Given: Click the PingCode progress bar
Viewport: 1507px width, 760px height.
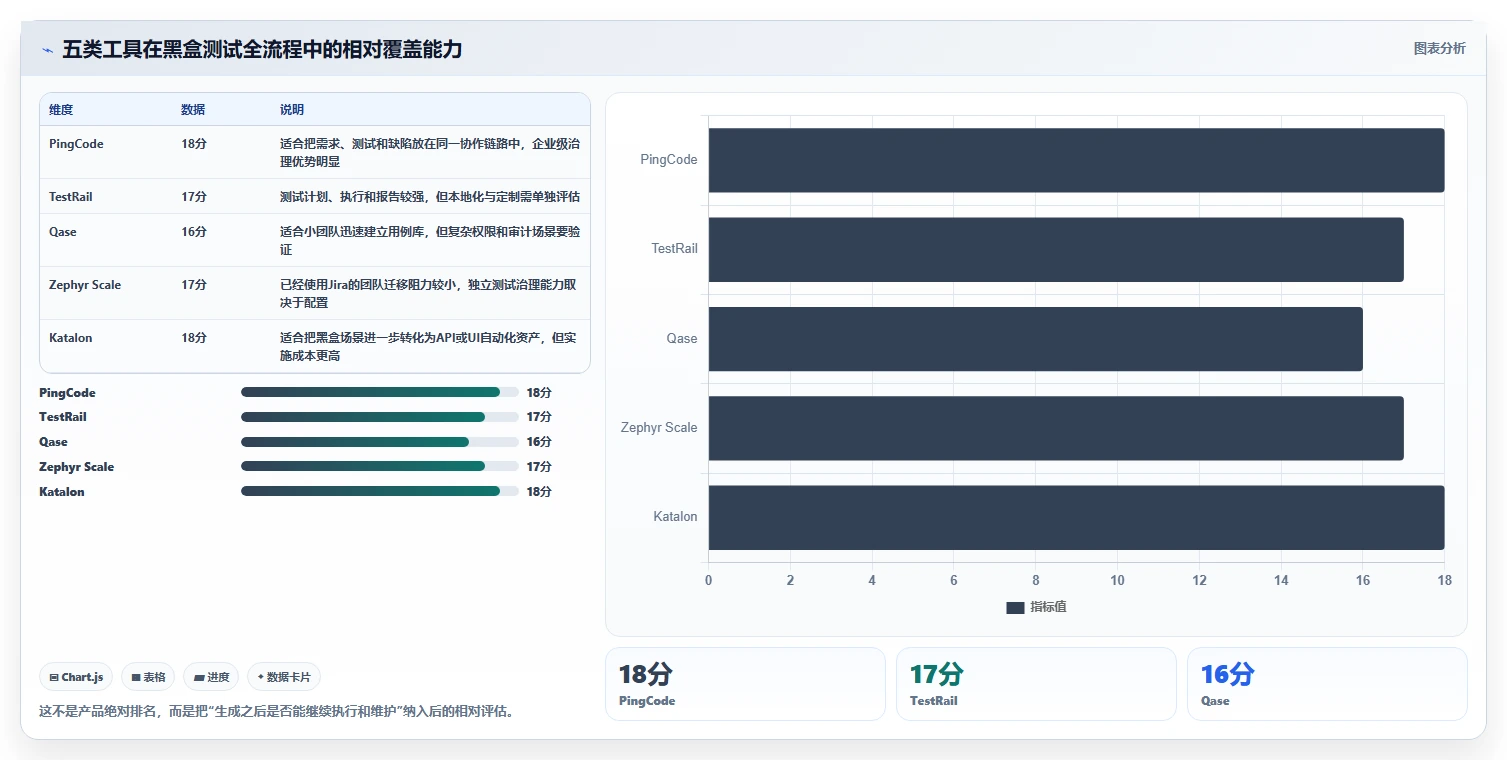Looking at the screenshot, I should pyautogui.click(x=380, y=393).
